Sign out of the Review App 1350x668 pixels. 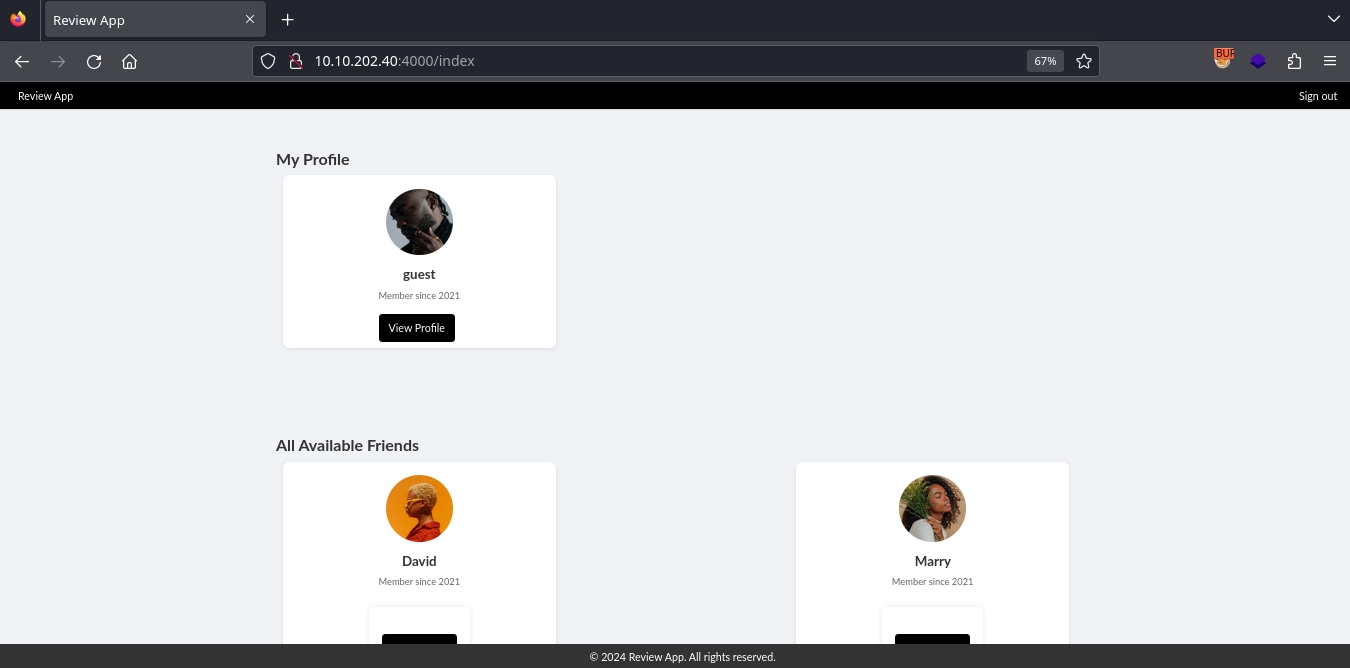point(1317,96)
